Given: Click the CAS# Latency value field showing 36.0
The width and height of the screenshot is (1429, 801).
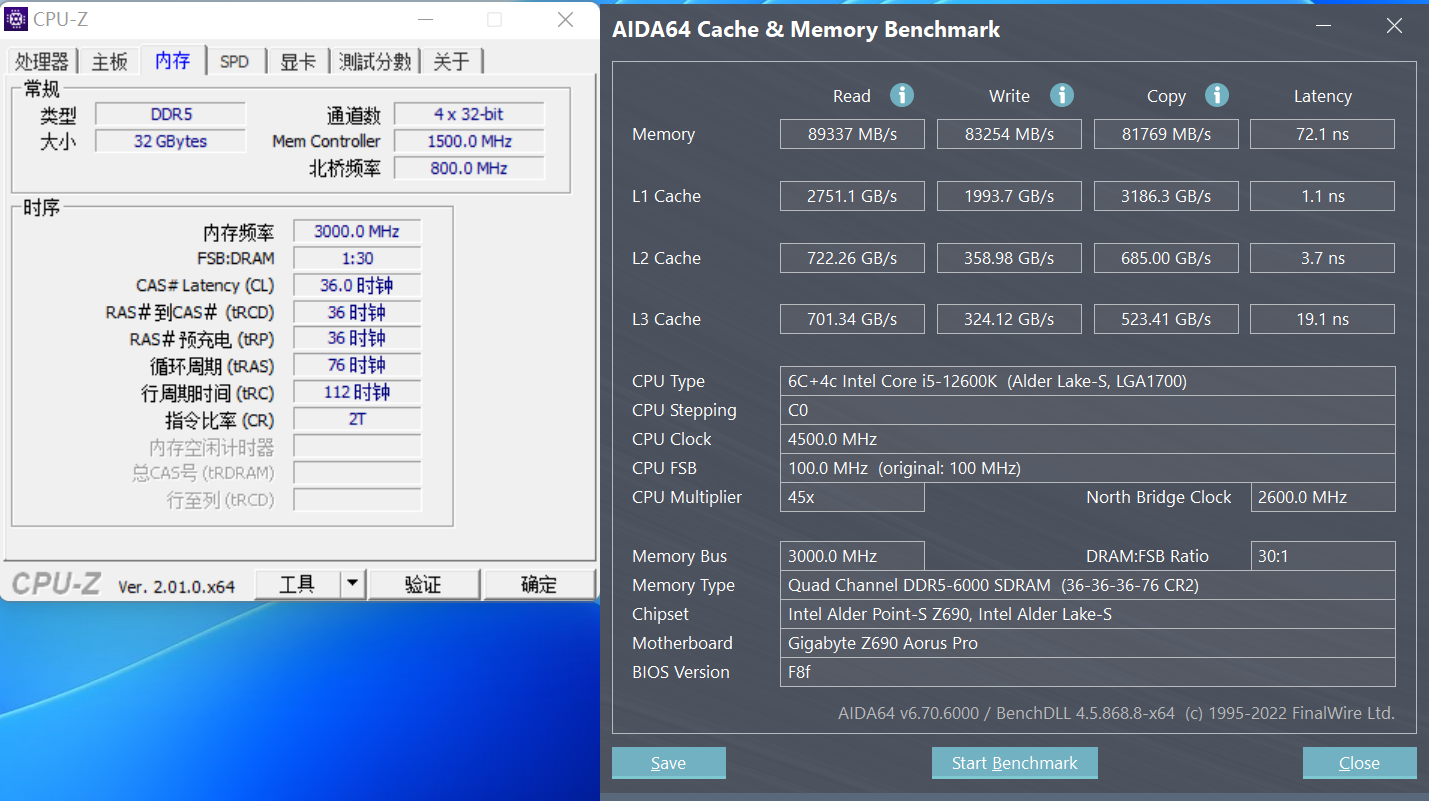Looking at the screenshot, I should pos(356,284).
